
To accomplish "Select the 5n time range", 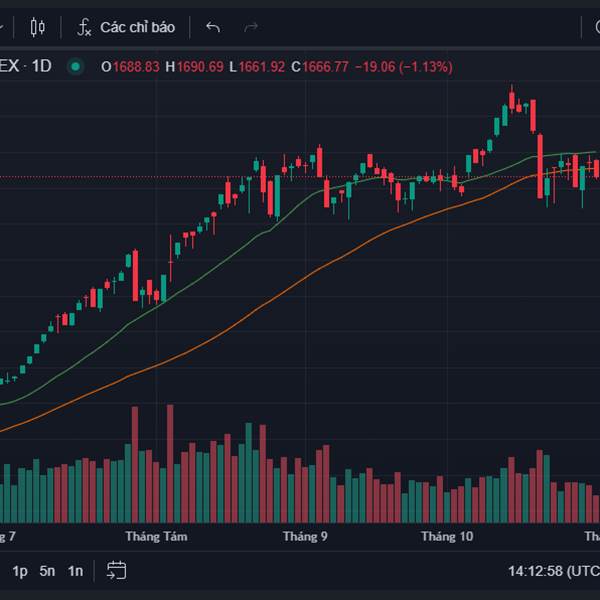I will click(x=47, y=571).
